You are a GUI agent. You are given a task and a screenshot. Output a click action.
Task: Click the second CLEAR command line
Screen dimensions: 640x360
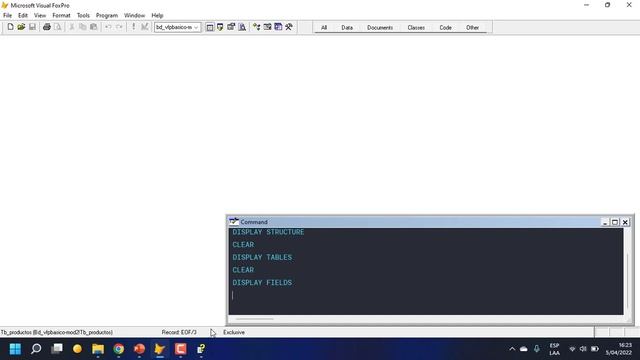[243, 270]
